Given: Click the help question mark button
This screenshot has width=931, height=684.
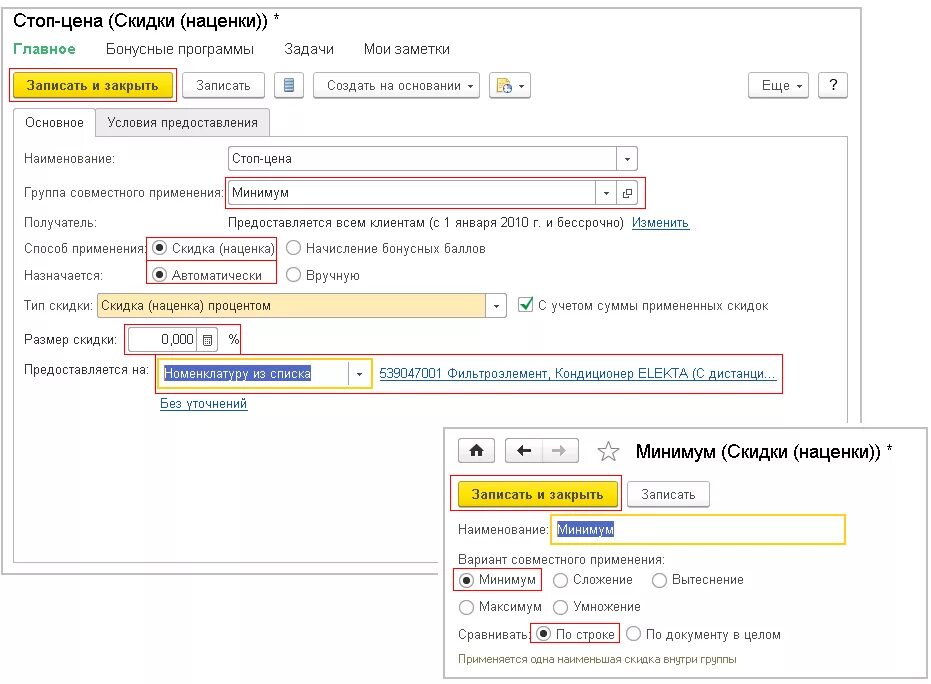Looking at the screenshot, I should pyautogui.click(x=832, y=86).
